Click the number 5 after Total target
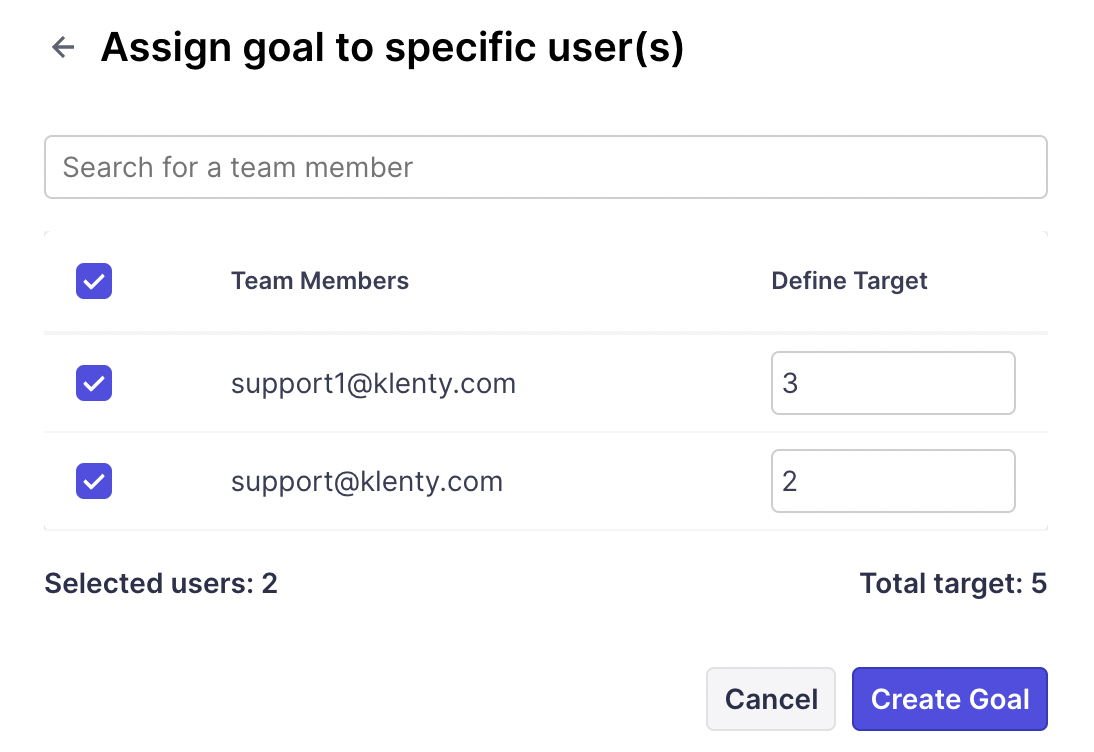This screenshot has height=752, width=1094. 1039,584
